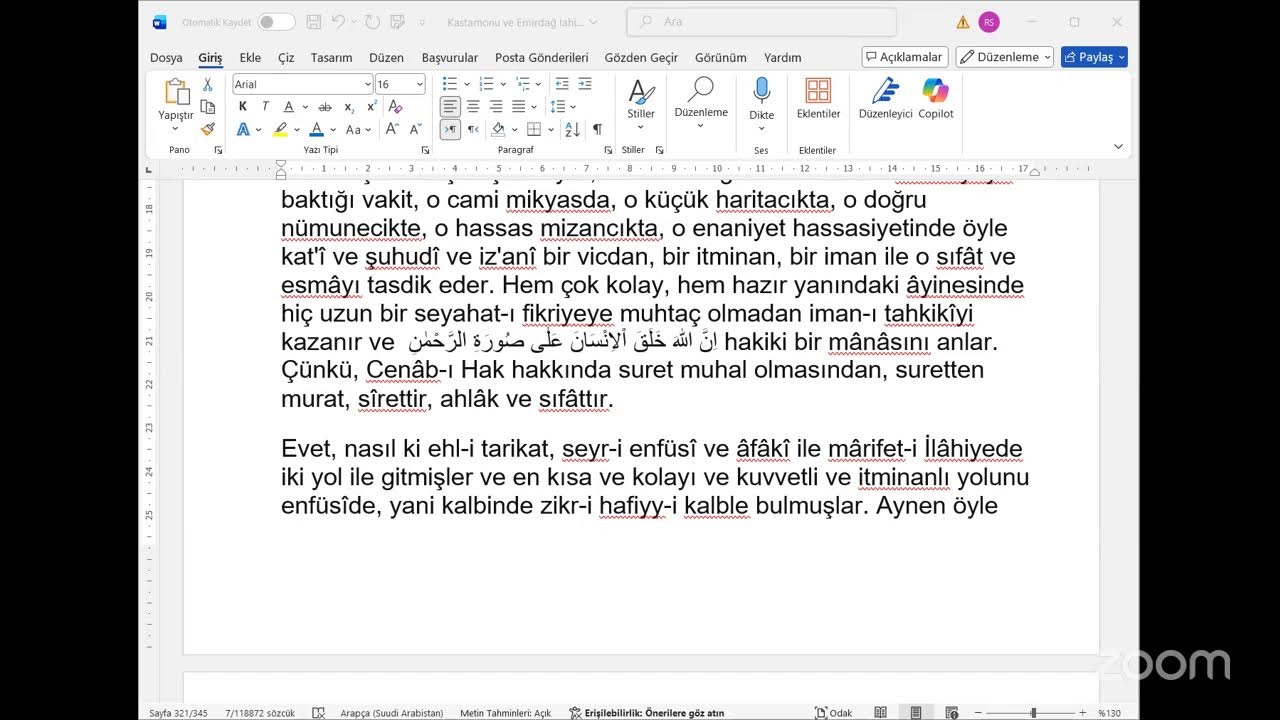Center align the paragraph

(x=473, y=107)
